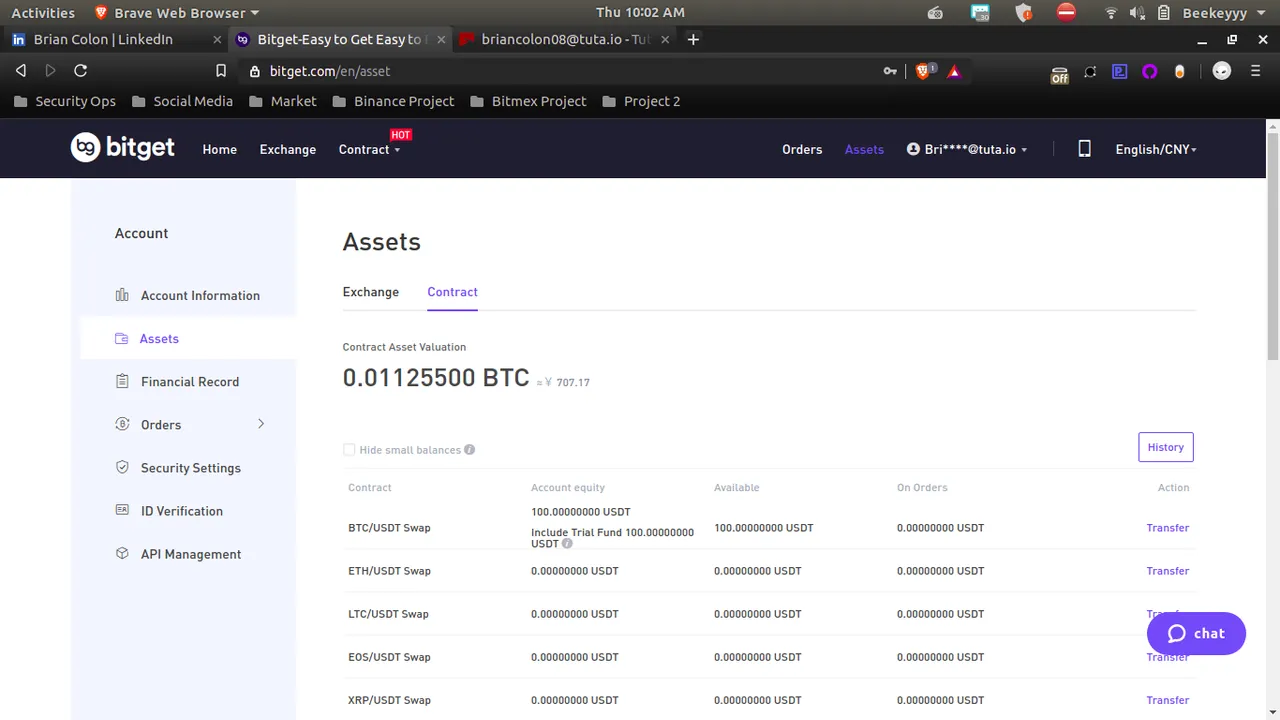Click the network wifi tray icon
Viewport: 1280px width, 720px height.
1111,13
